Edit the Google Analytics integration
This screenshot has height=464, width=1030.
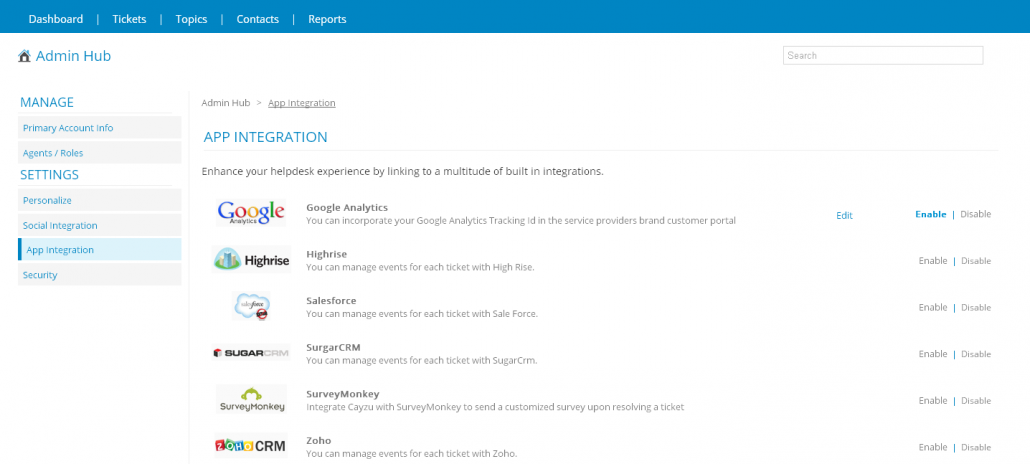(x=844, y=216)
